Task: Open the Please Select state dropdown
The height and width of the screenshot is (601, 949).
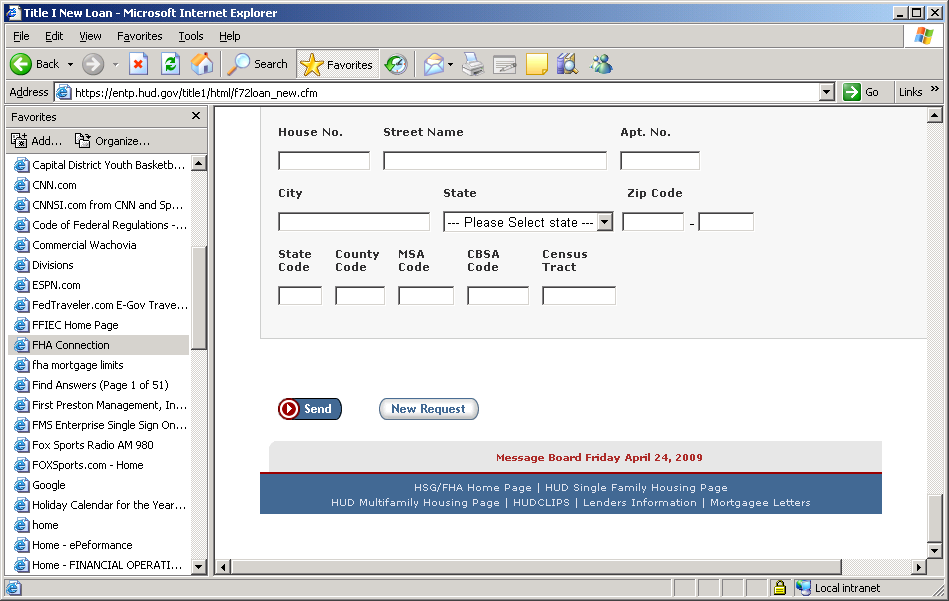Action: (x=528, y=222)
